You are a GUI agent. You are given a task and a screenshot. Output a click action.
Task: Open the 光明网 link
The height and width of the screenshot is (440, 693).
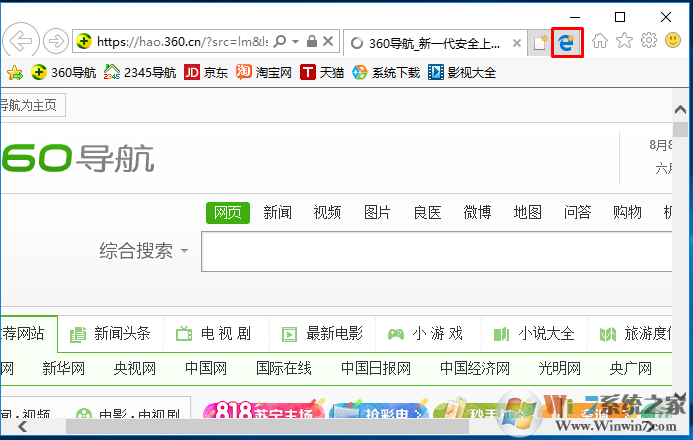pos(560,368)
